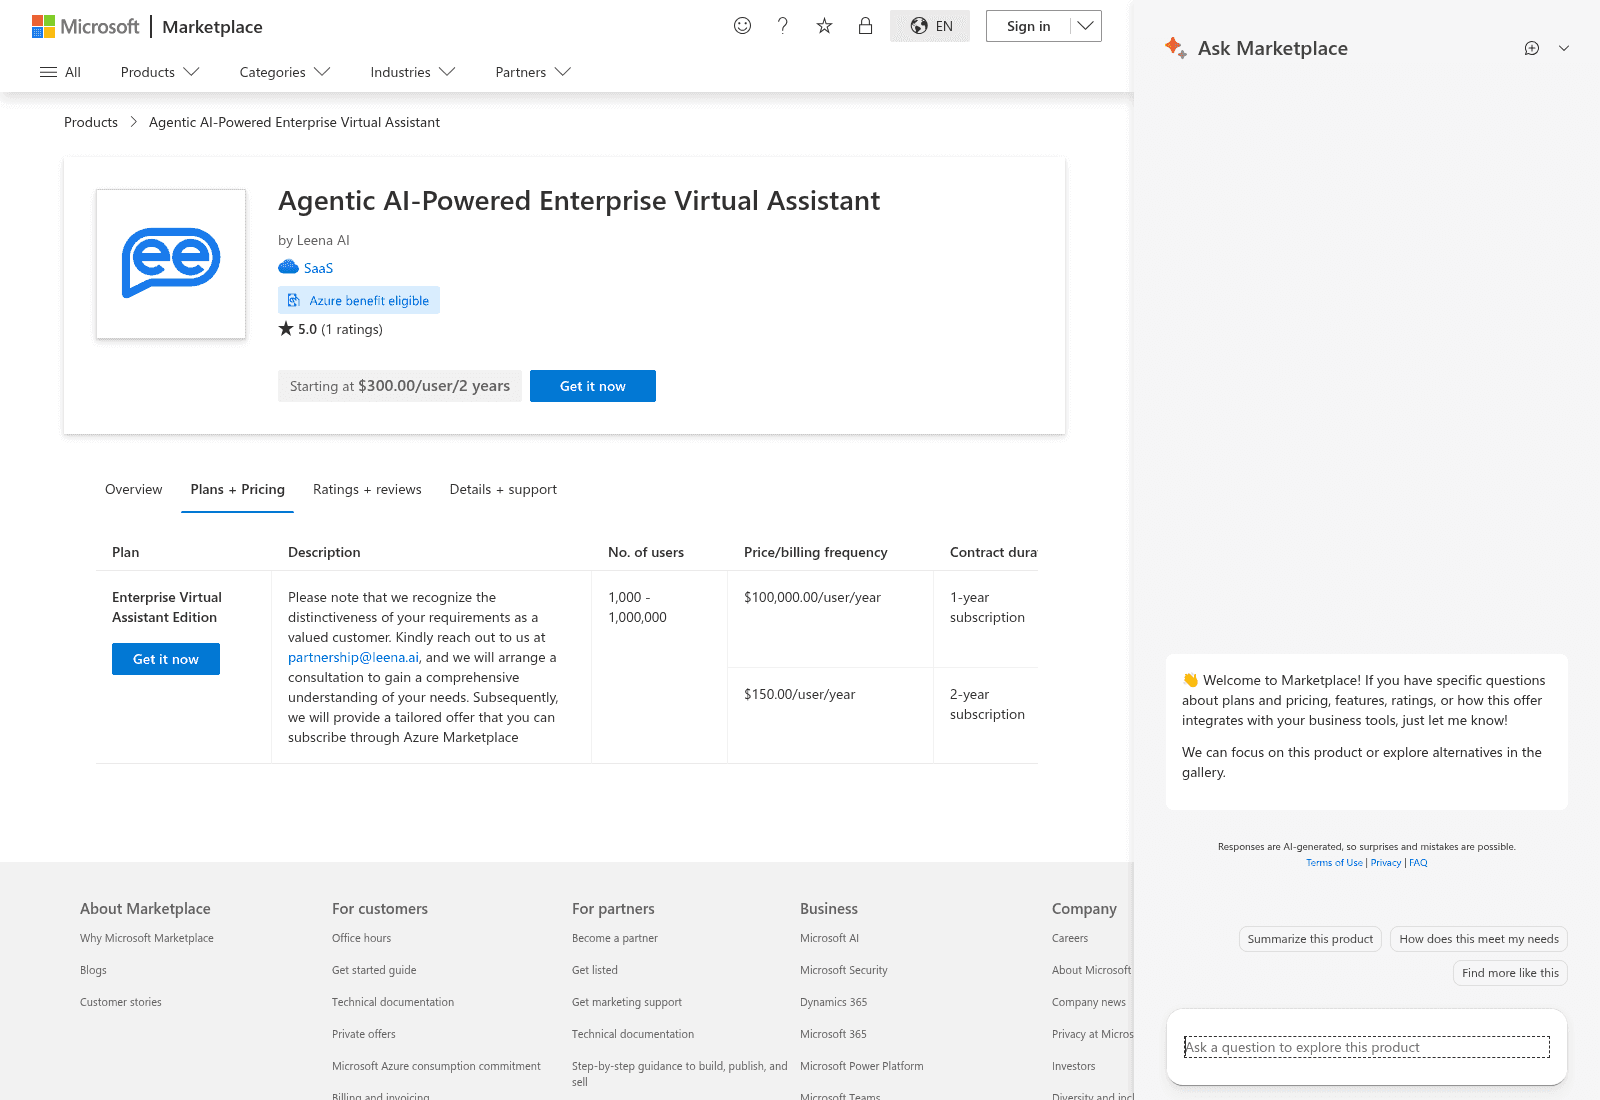Click Get it now under Enterprise plan
The width and height of the screenshot is (1600, 1100).
point(166,659)
